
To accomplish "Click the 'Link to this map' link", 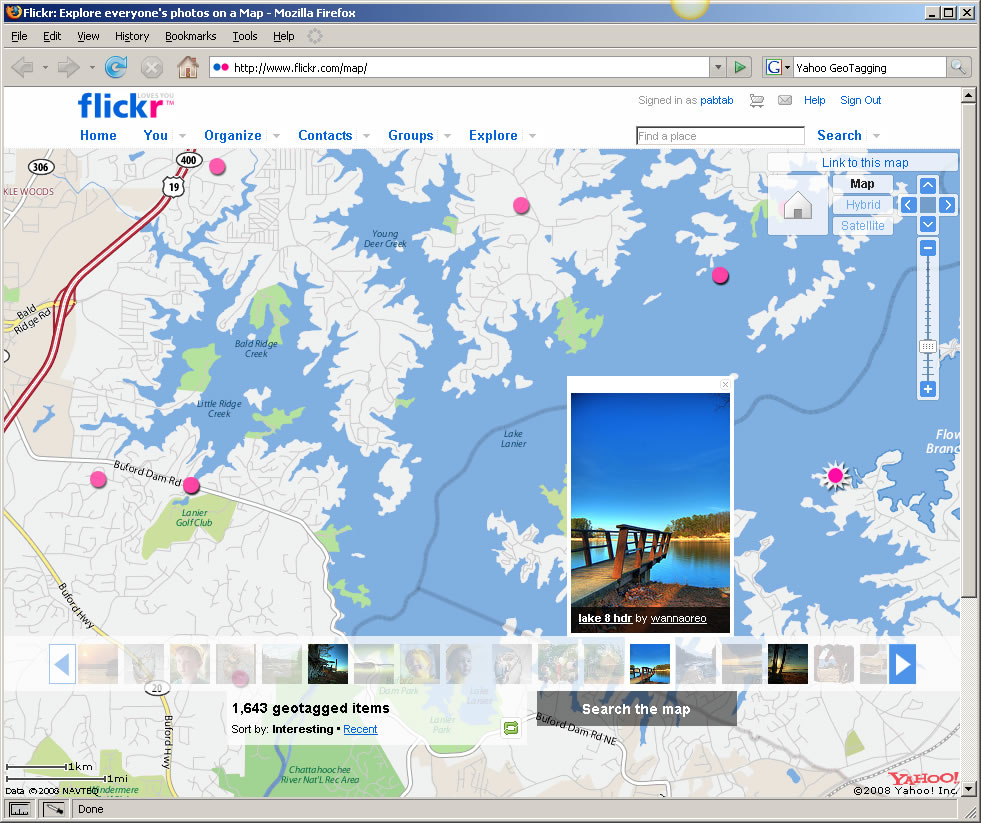I will coord(864,162).
